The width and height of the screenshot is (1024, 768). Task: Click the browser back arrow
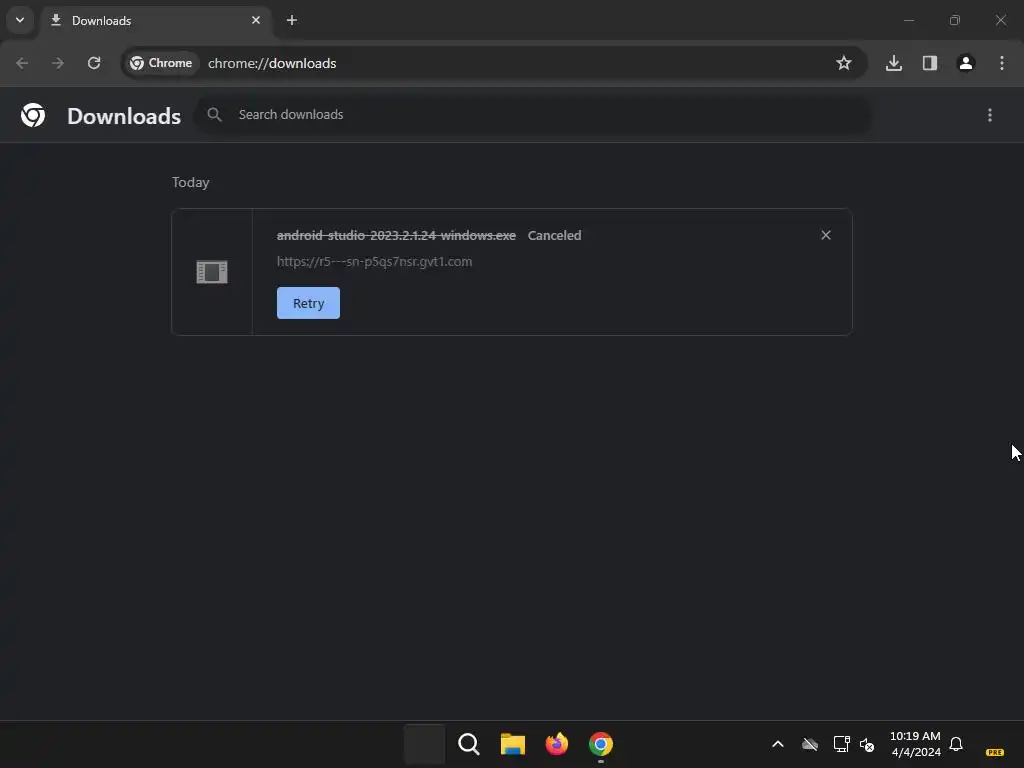click(x=22, y=63)
